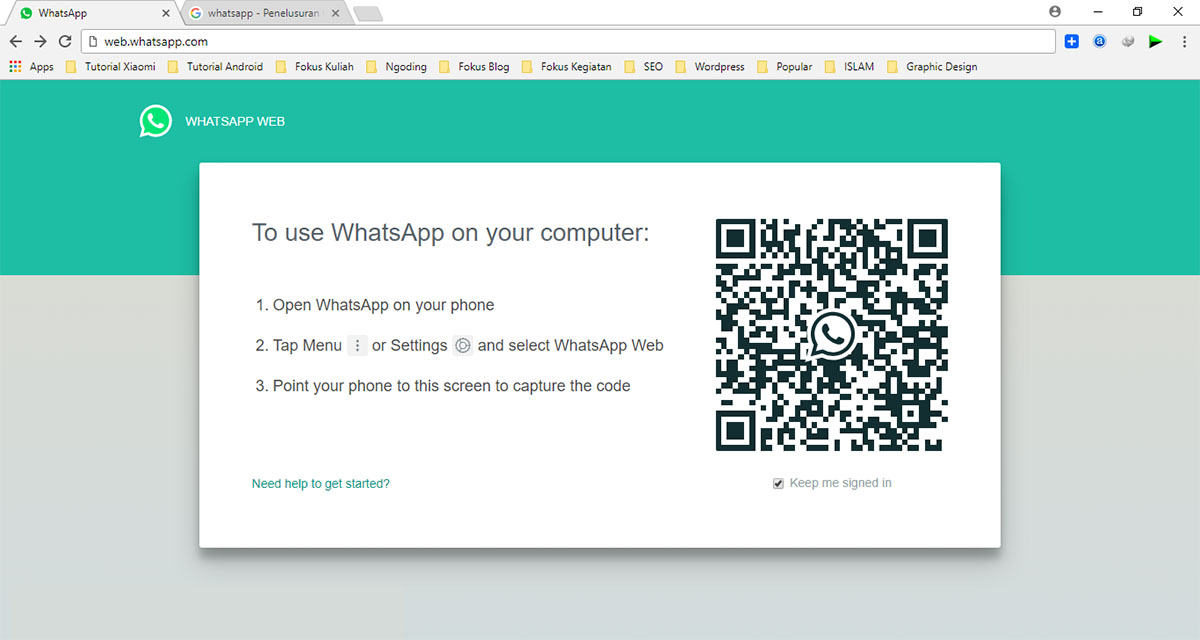Click the WhatsApp Web logo
This screenshot has width=1200, height=640.
pos(155,121)
